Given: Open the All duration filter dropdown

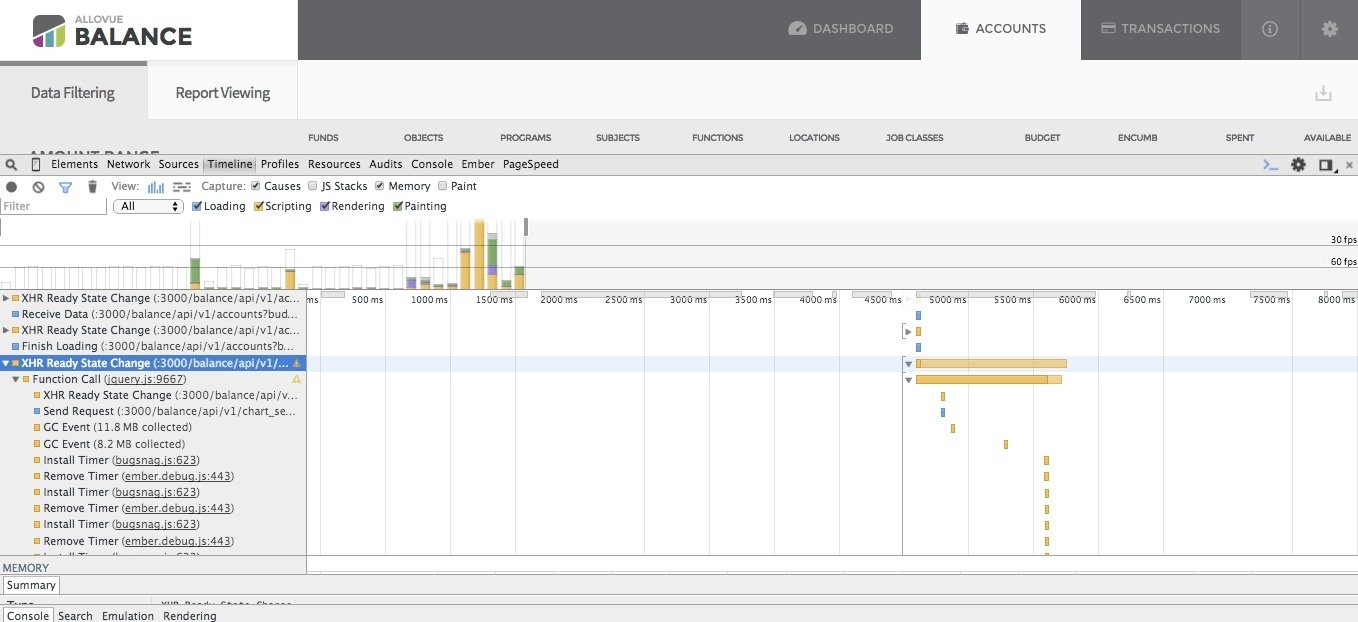Looking at the screenshot, I should 148,206.
